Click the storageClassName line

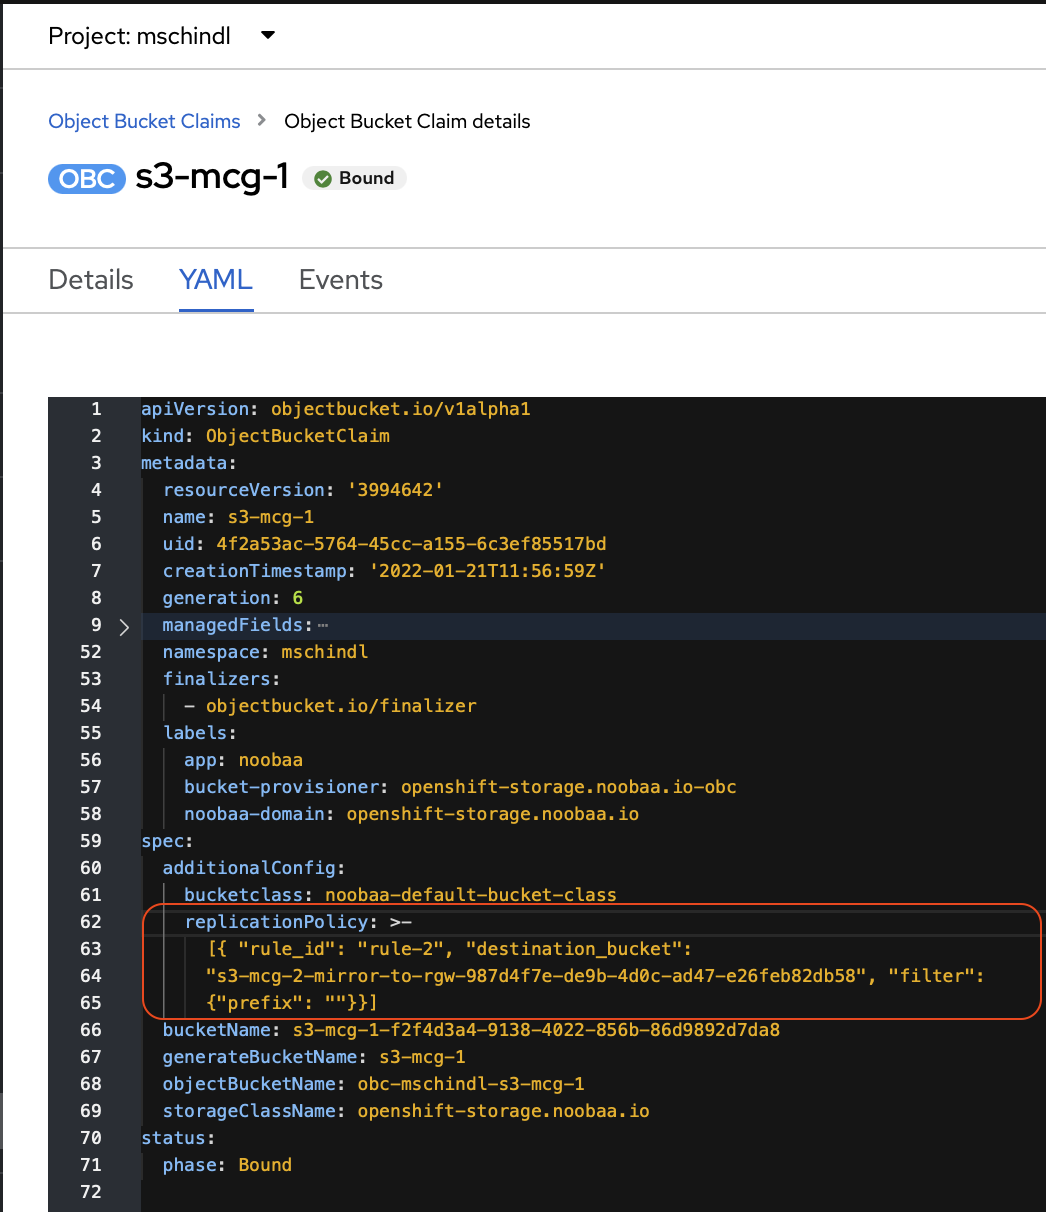(x=406, y=1111)
